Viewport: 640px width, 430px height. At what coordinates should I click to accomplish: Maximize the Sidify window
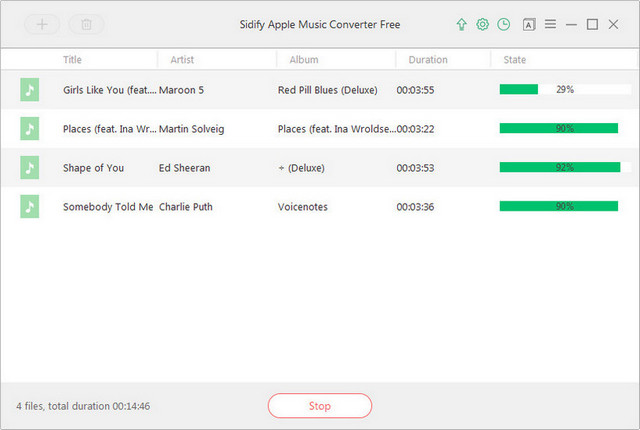point(592,24)
